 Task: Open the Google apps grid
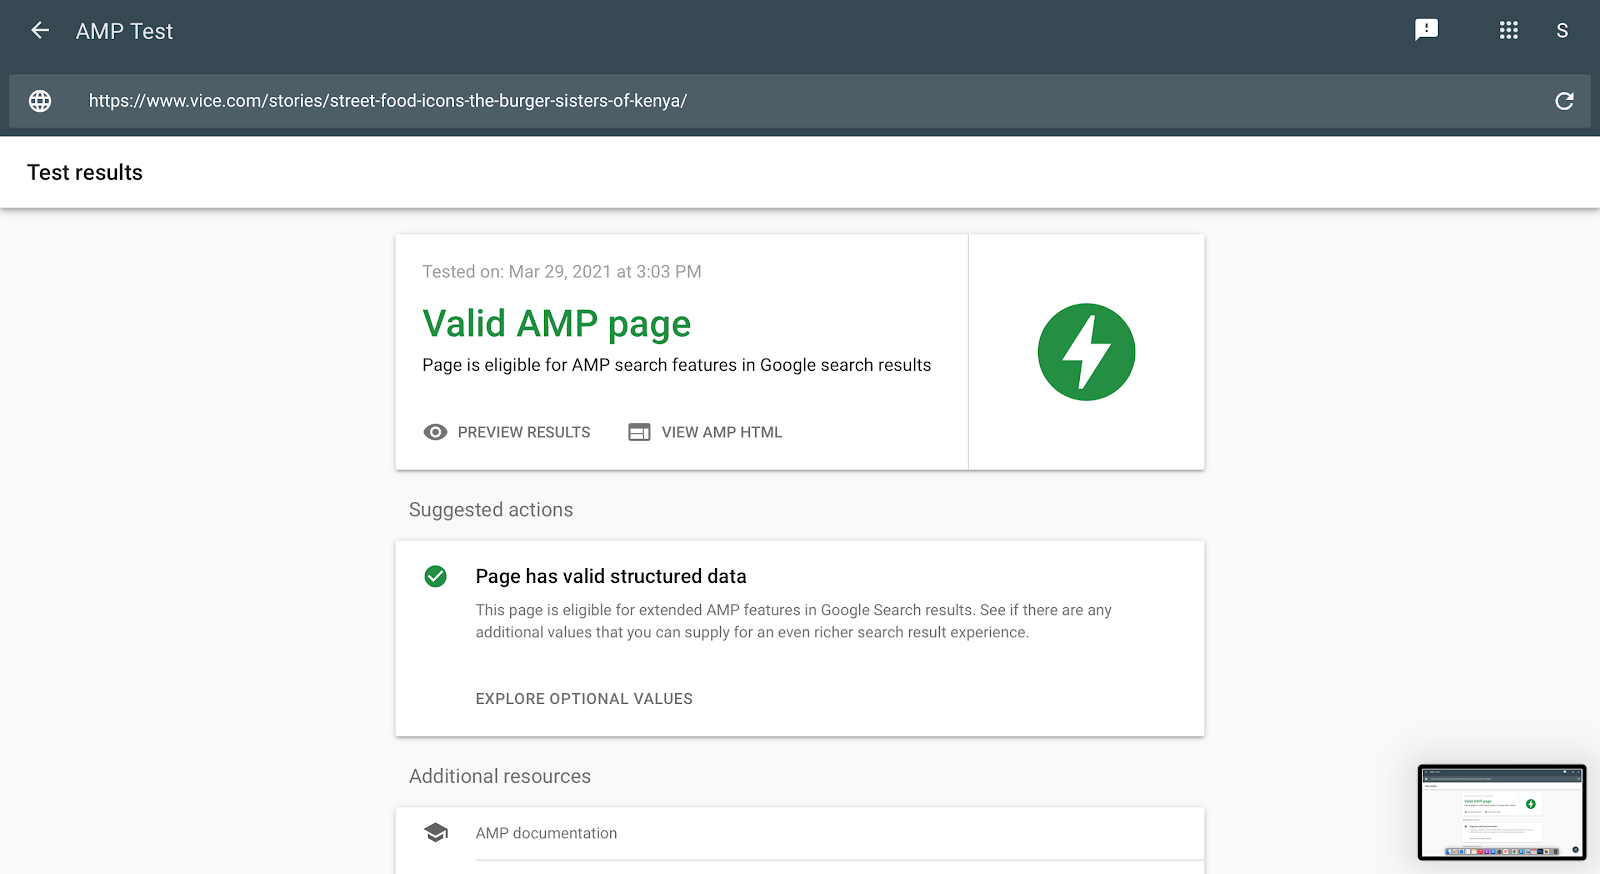[1508, 30]
